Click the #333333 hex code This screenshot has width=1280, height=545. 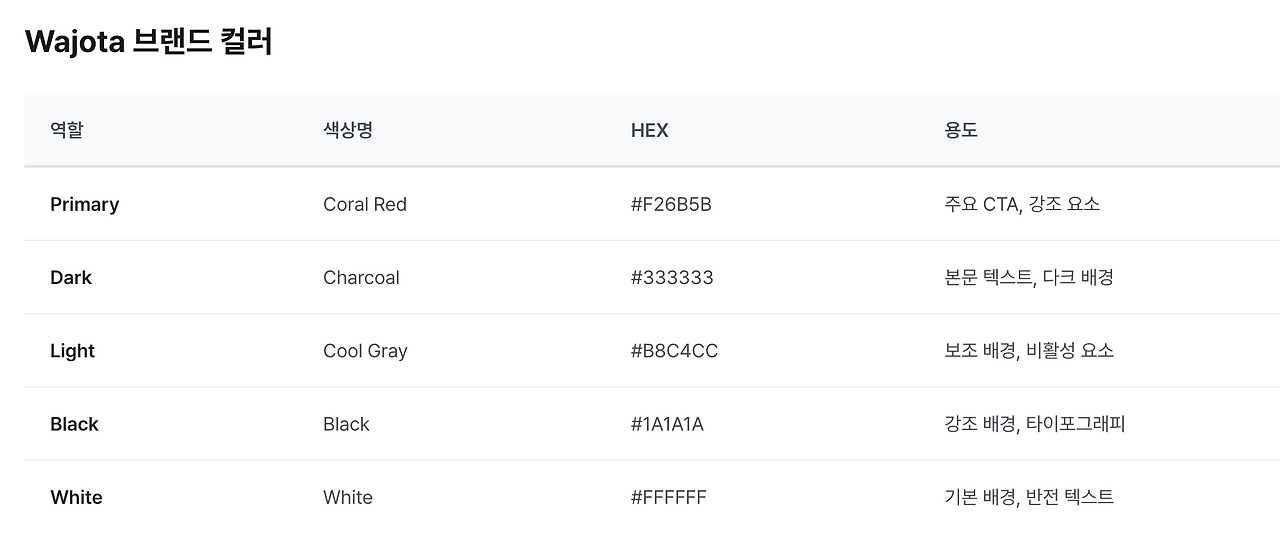672,277
